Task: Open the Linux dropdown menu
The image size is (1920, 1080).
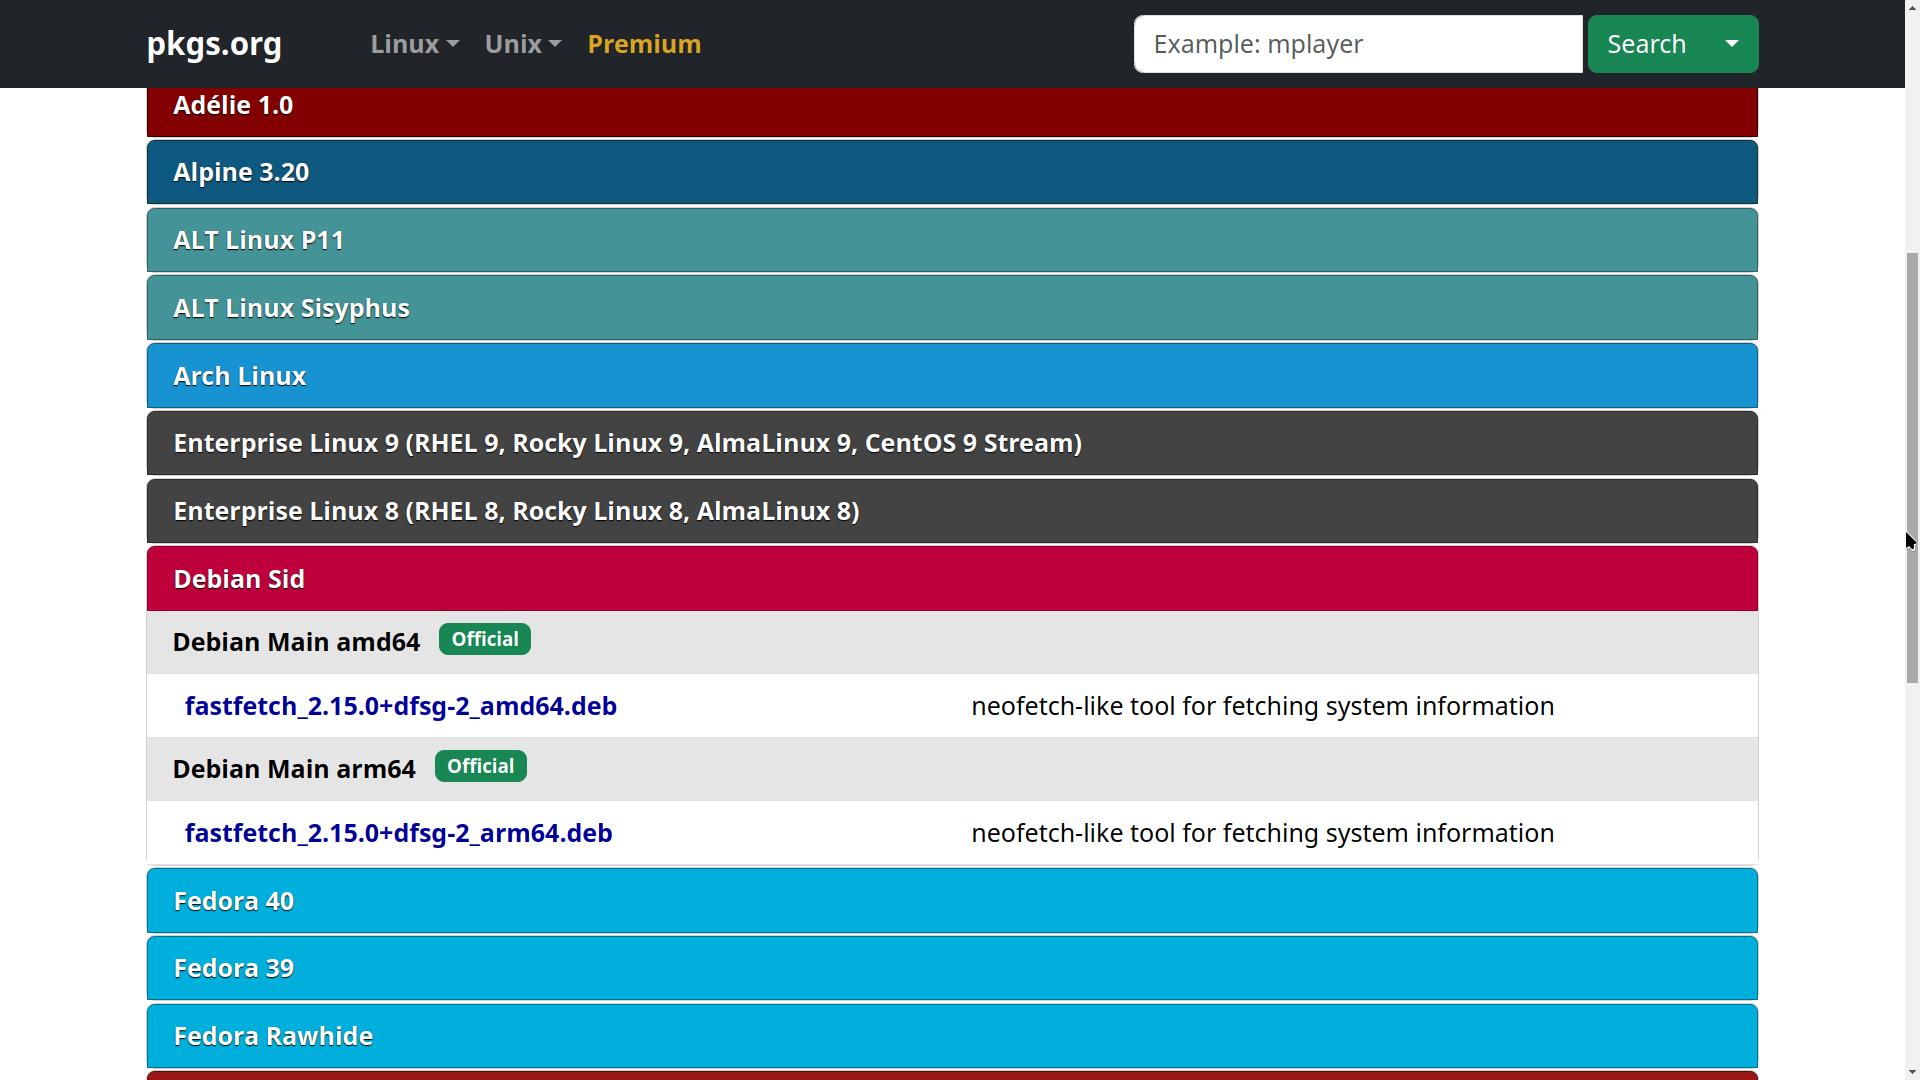Action: click(415, 44)
